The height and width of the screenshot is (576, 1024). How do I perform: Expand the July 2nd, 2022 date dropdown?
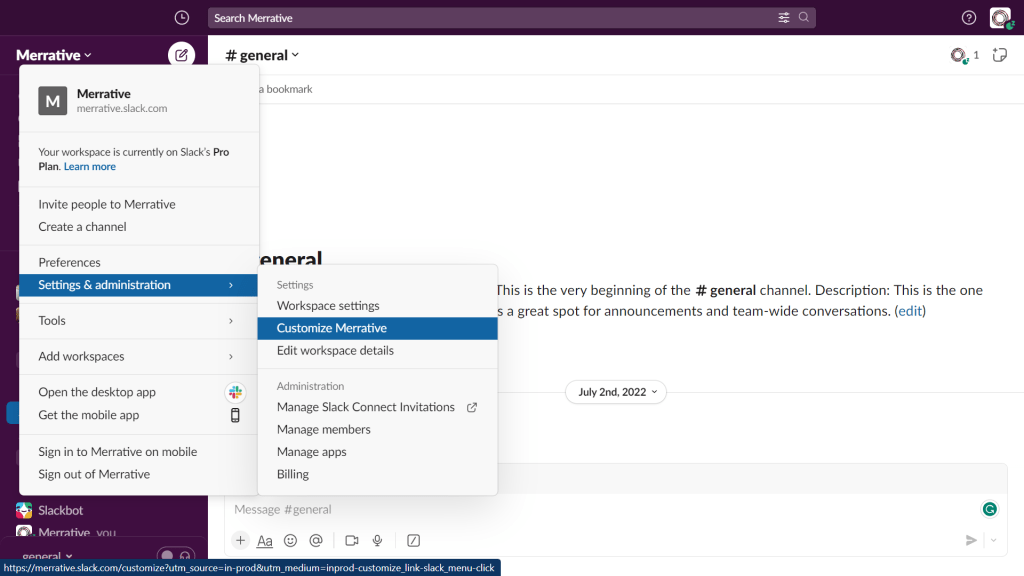pos(615,392)
